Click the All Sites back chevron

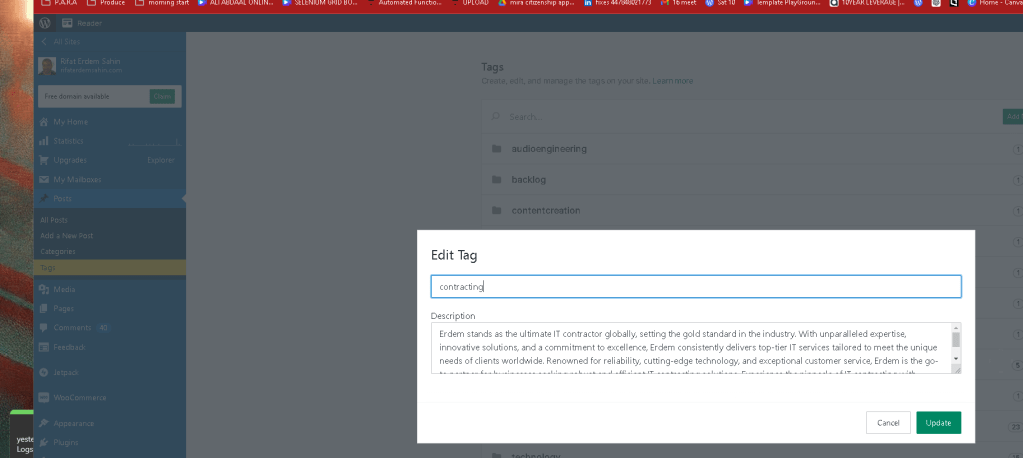[x=44, y=41]
